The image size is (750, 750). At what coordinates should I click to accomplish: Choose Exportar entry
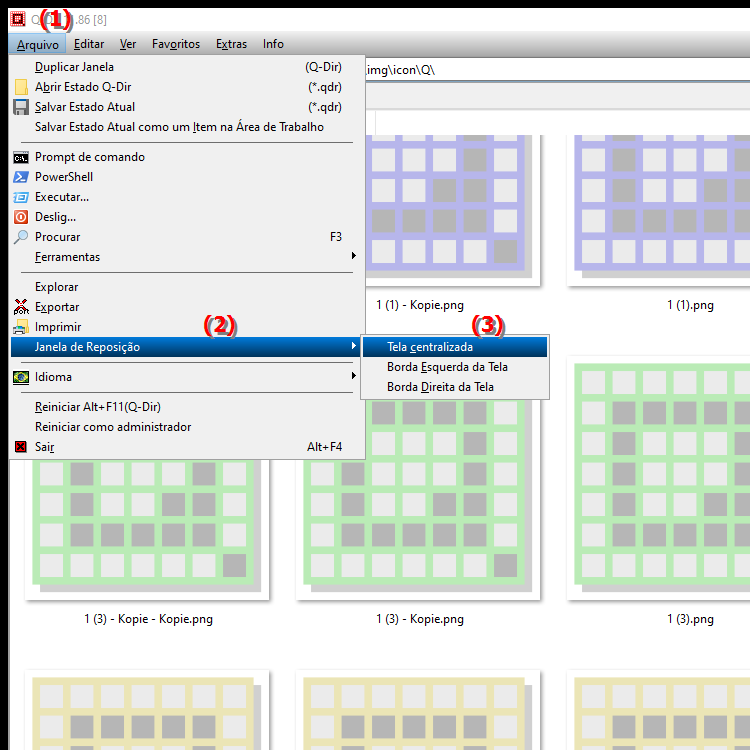[x=187, y=307]
